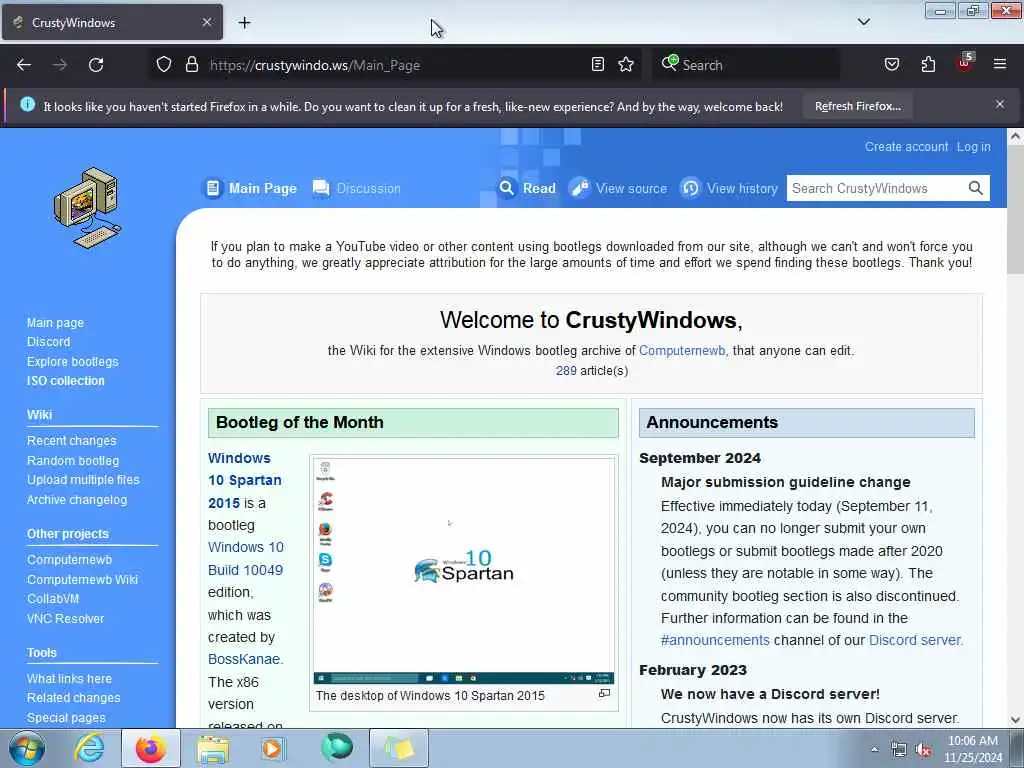
Task: Click the Windows 10 Spartan desktop thumbnail
Action: click(x=464, y=571)
